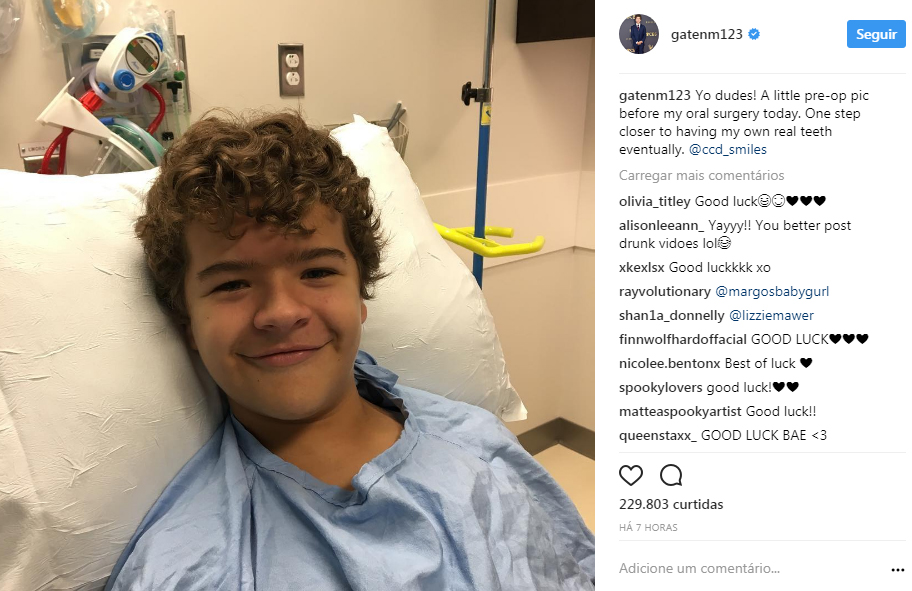Open the three-dots more options menu

897,570
